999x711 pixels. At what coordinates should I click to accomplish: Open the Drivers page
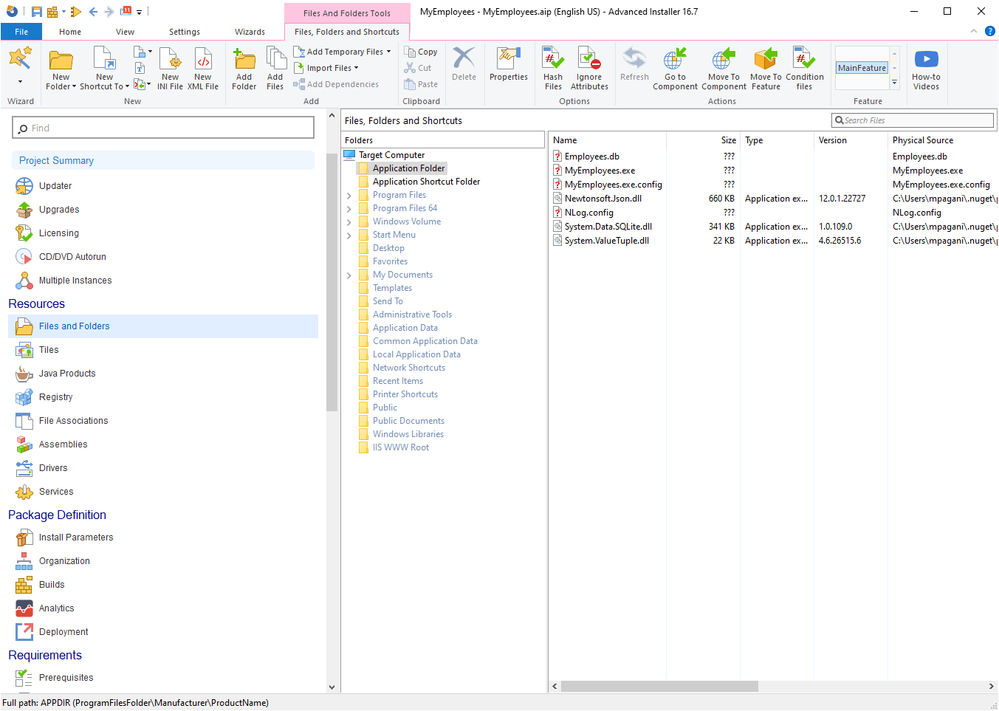[53, 468]
